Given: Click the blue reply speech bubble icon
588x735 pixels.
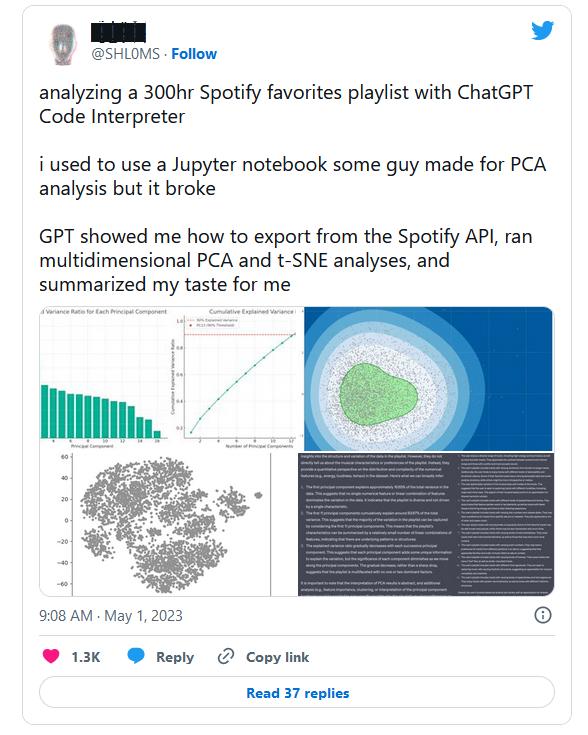Looking at the screenshot, I should click(x=136, y=655).
